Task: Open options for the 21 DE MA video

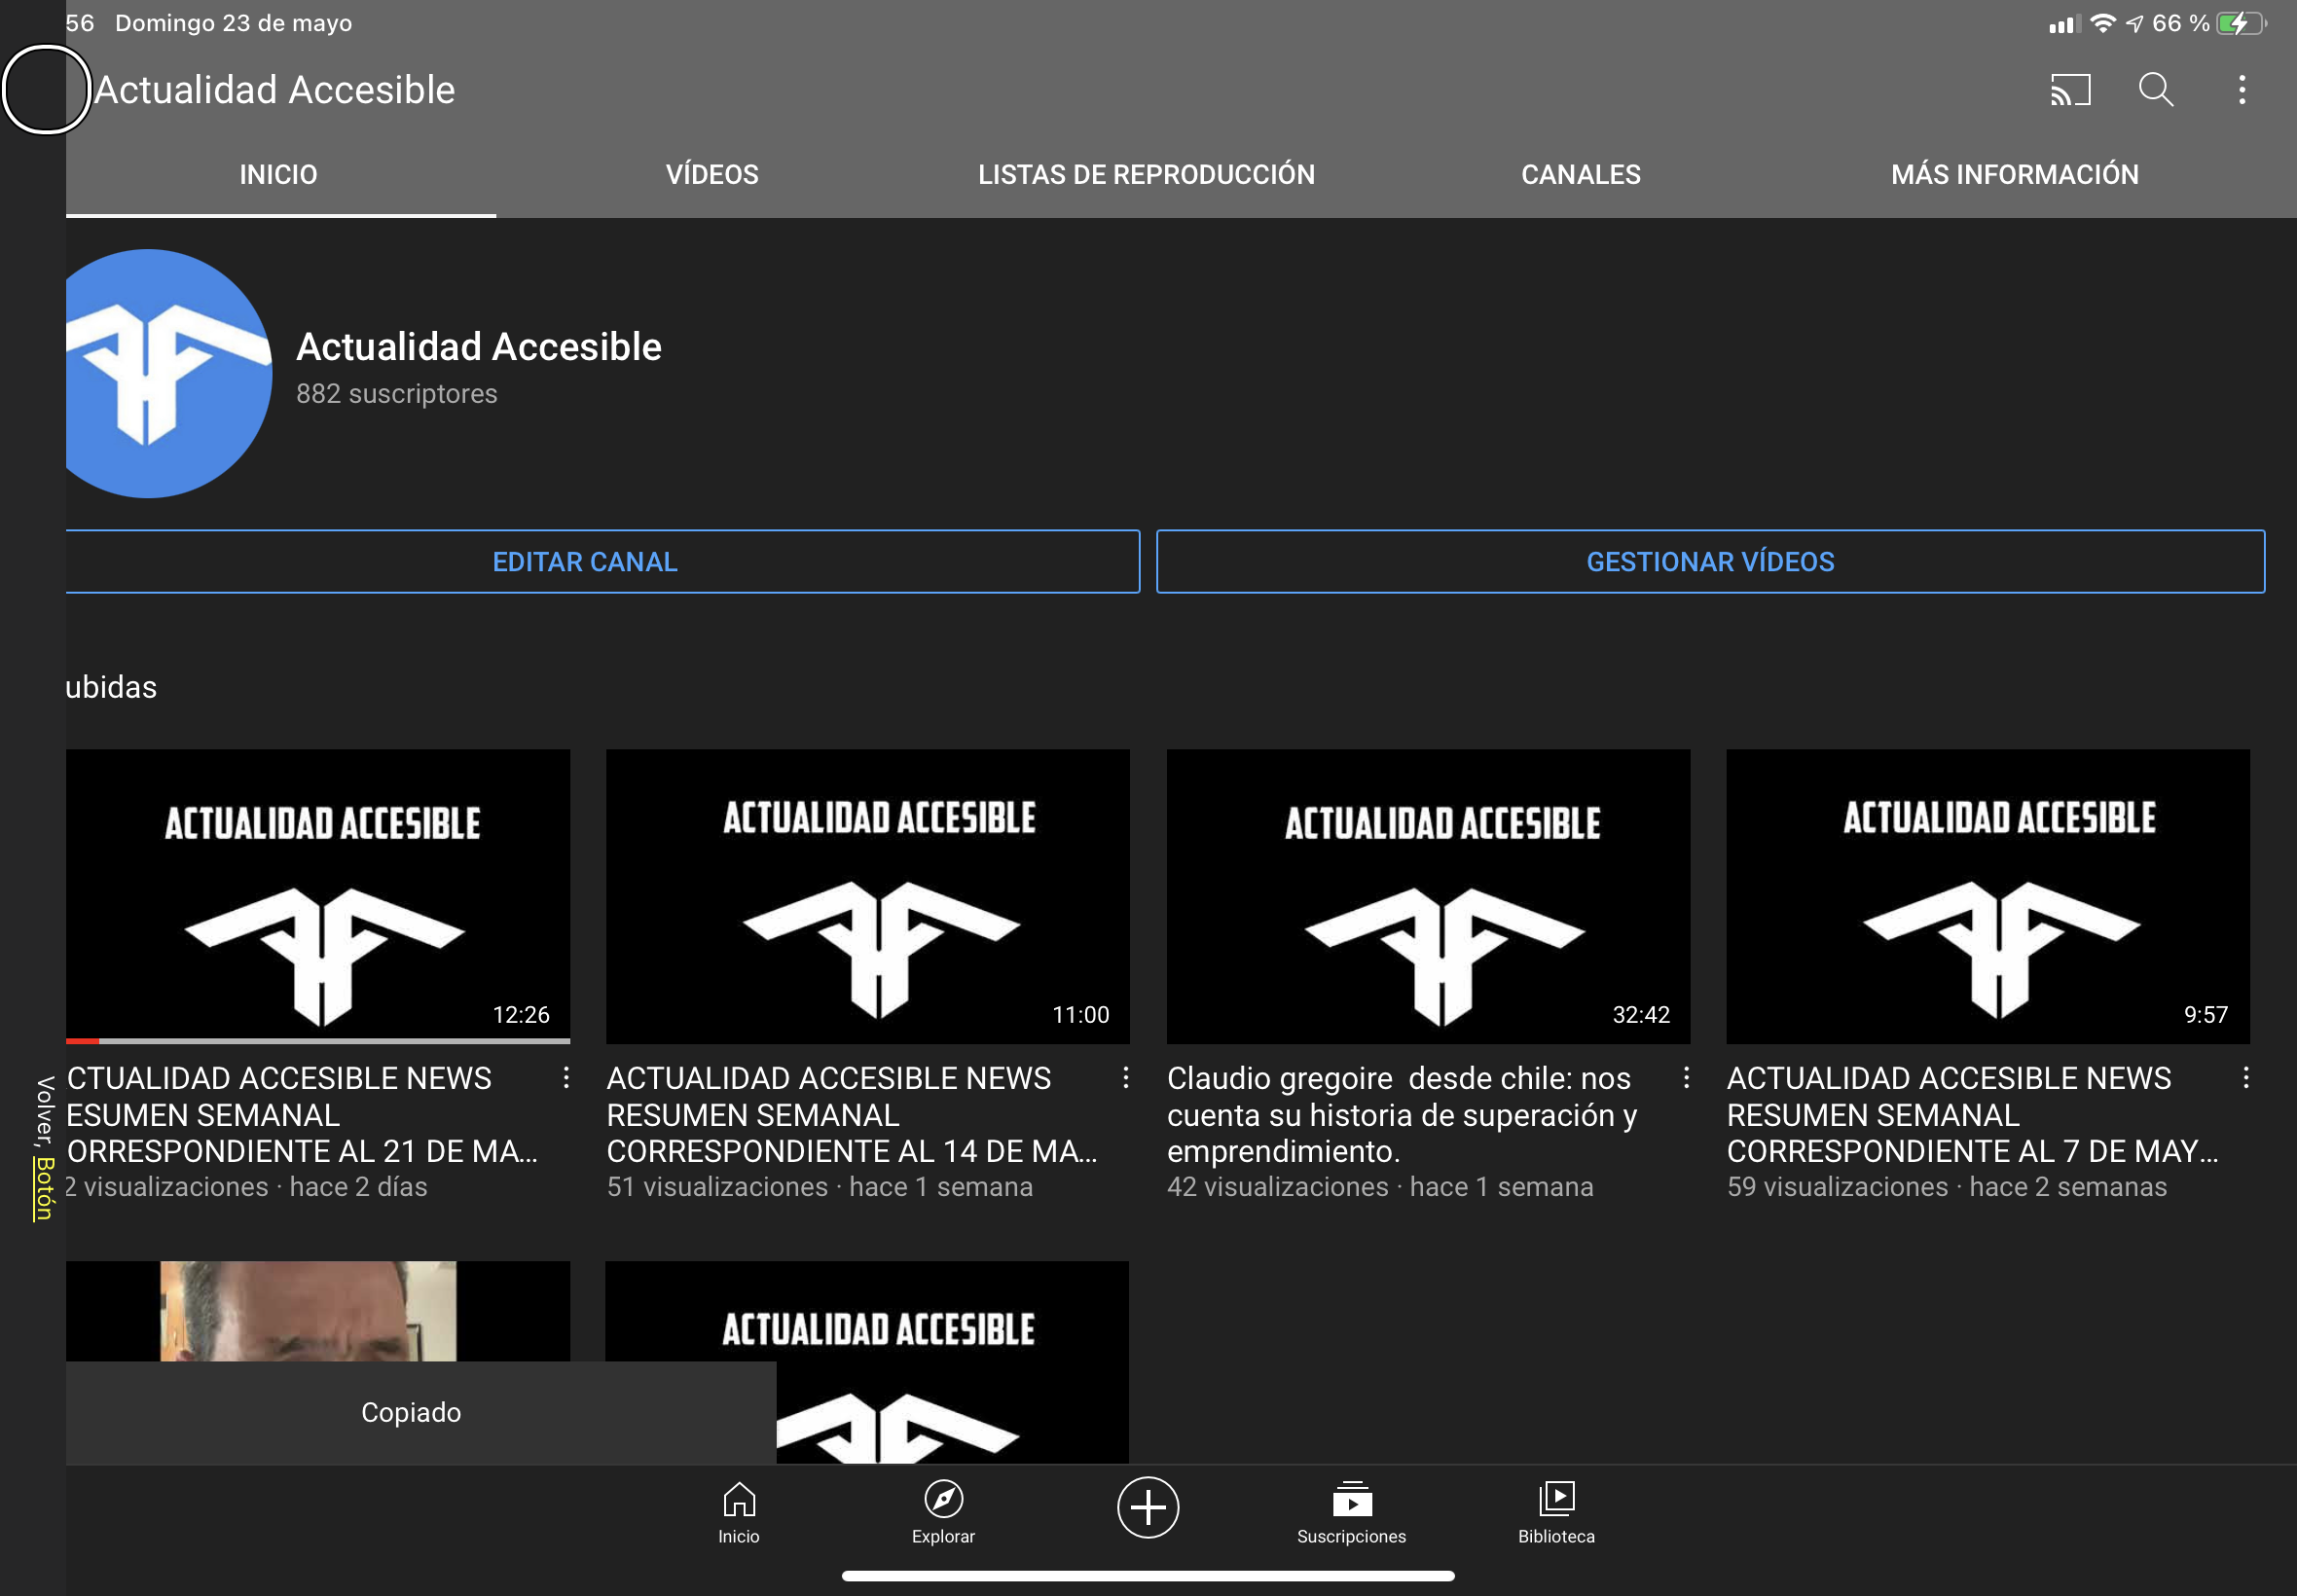Action: tap(566, 1077)
